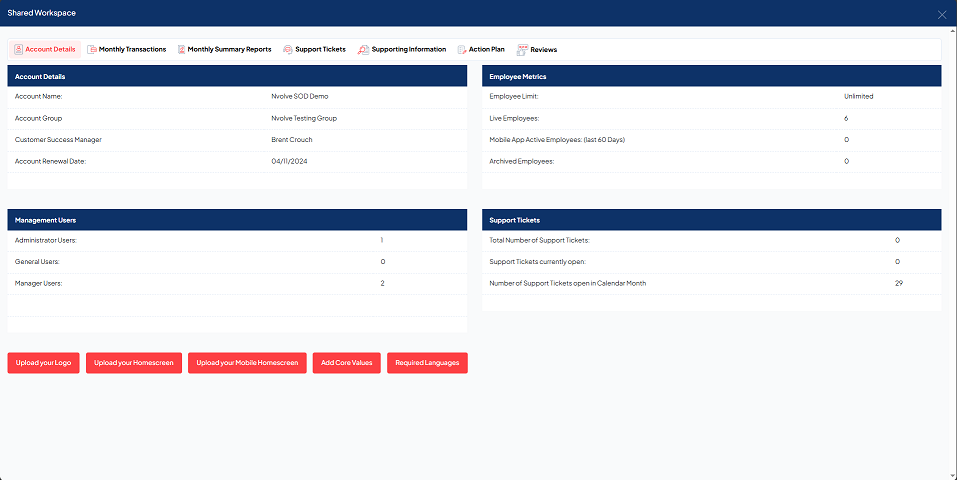This screenshot has height=480, width=957.
Task: Click the Monthly Transactions tab icon
Action: click(x=92, y=49)
